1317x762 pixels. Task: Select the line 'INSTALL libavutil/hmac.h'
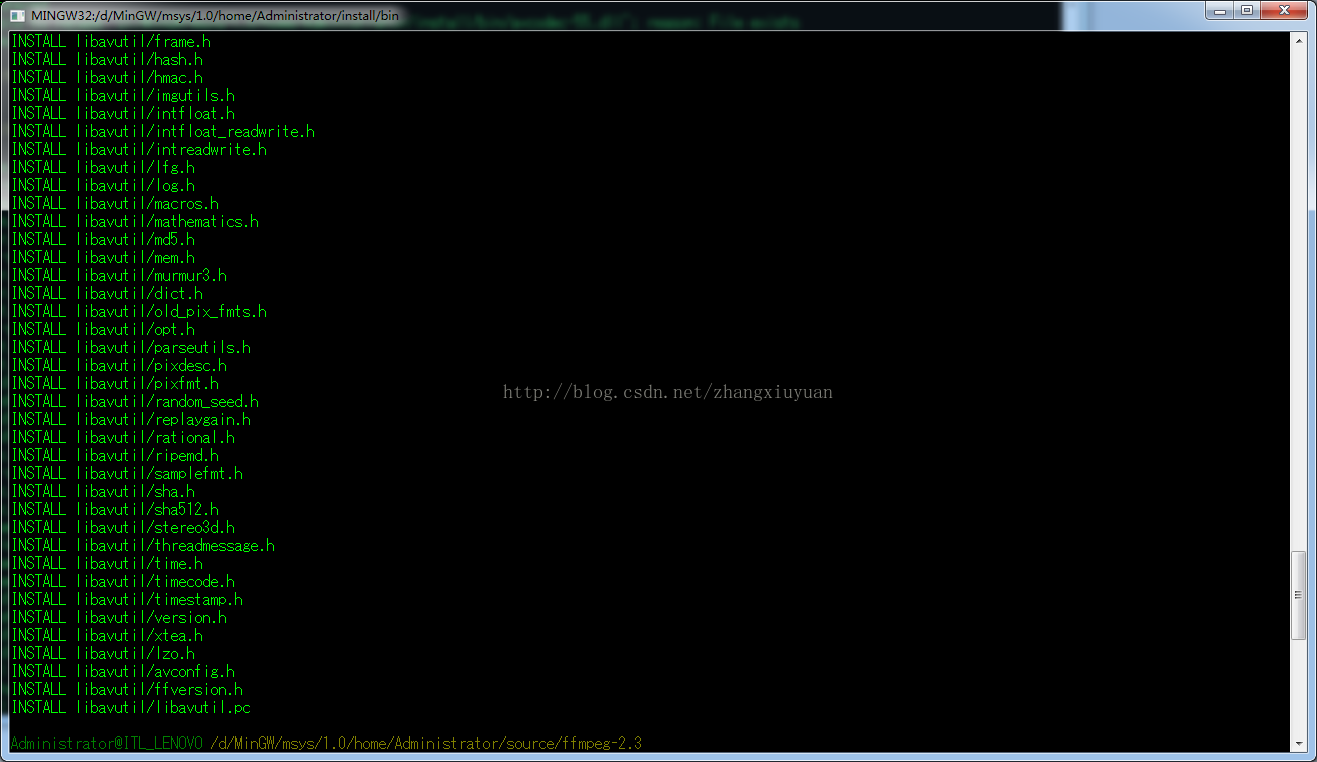coord(107,78)
